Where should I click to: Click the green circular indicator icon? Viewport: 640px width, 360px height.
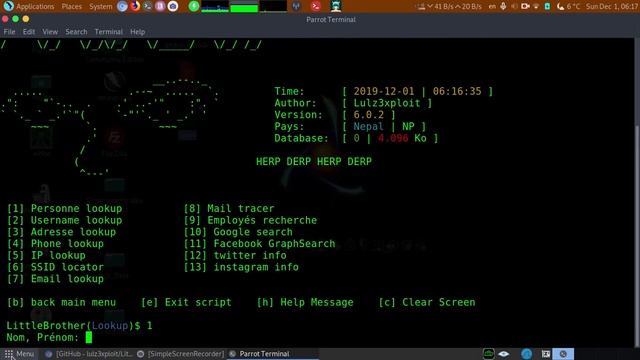(x=194, y=6)
